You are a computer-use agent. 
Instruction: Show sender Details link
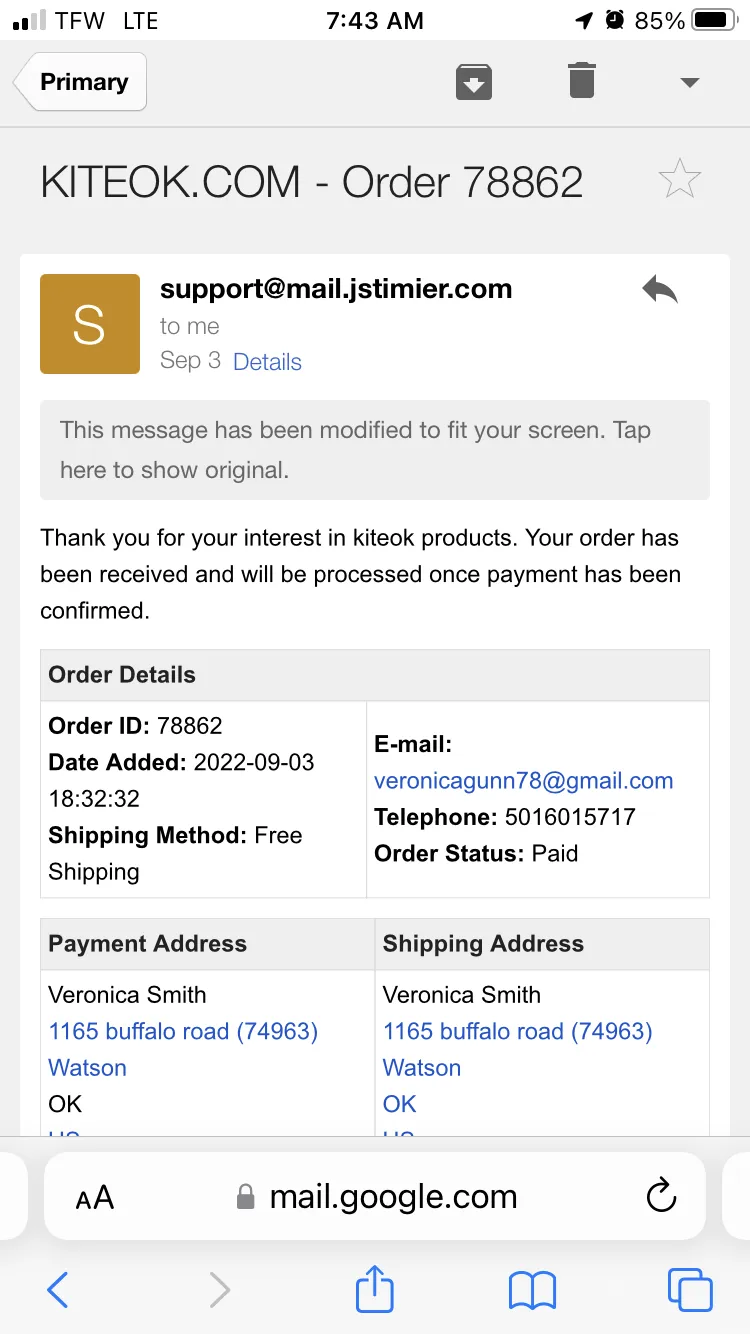[x=267, y=362]
